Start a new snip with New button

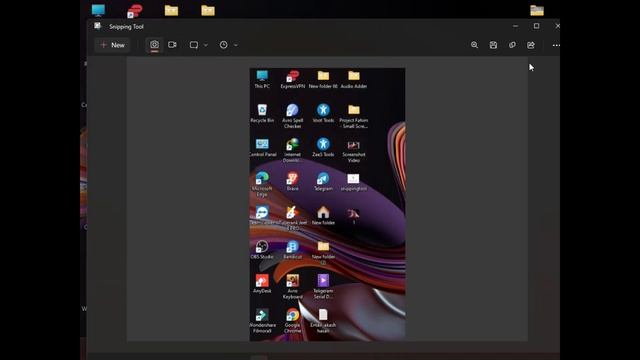[x=112, y=45]
